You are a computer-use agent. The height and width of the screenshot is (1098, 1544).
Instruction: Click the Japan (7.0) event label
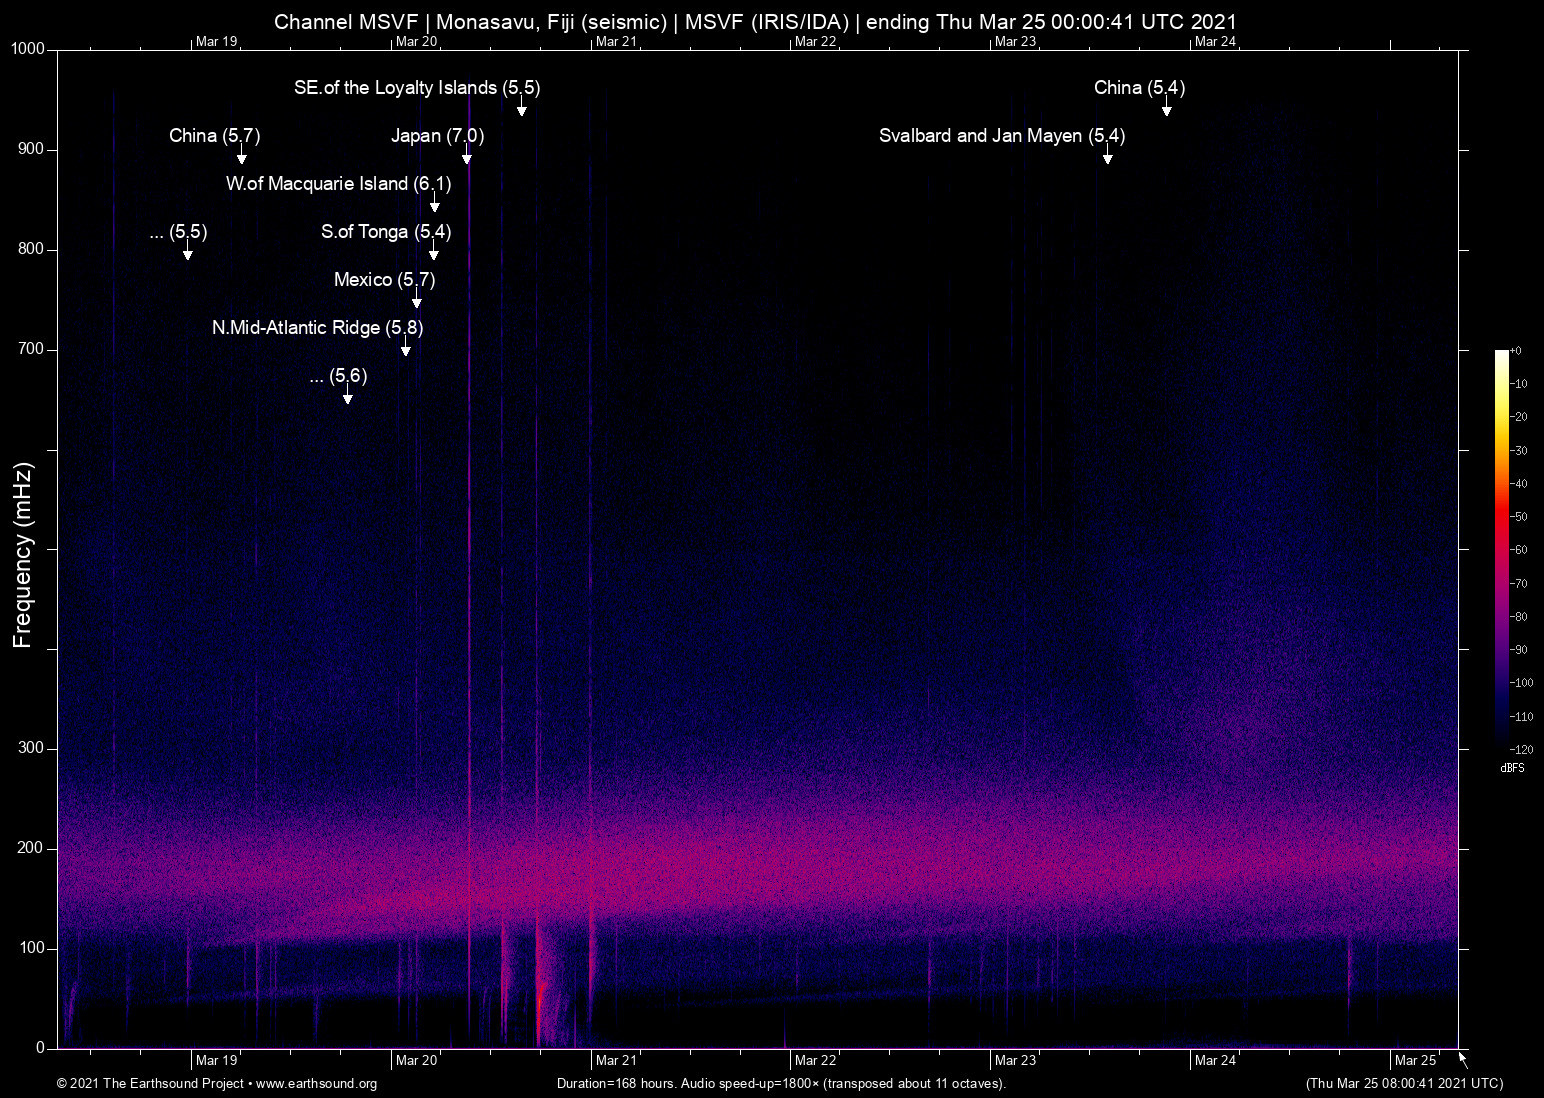[437, 136]
